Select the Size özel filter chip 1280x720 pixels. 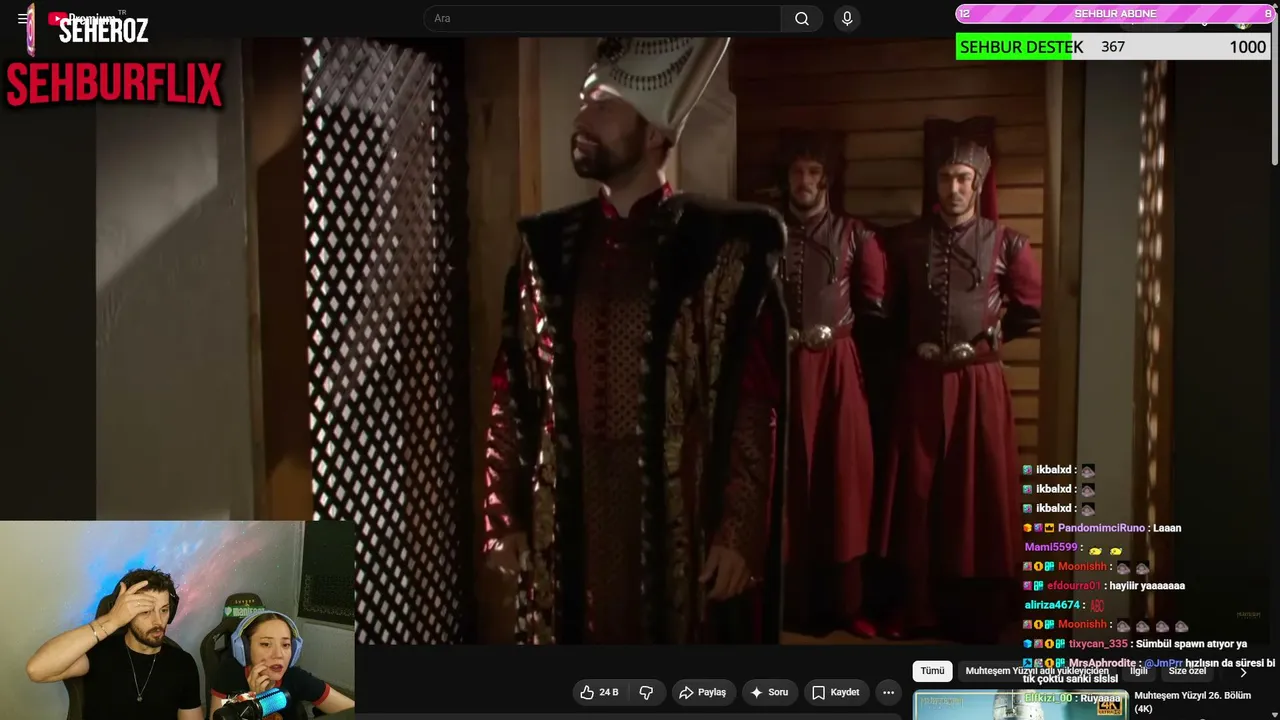pos(1187,671)
